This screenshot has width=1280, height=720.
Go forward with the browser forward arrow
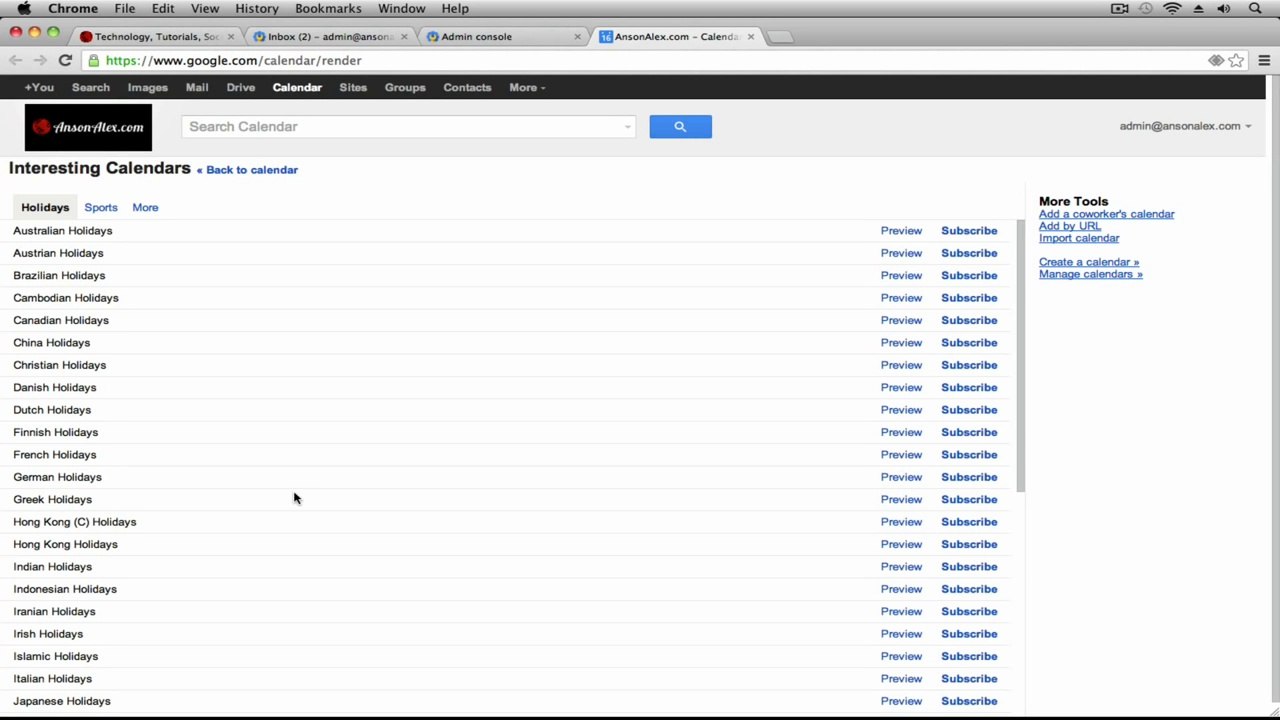40,60
